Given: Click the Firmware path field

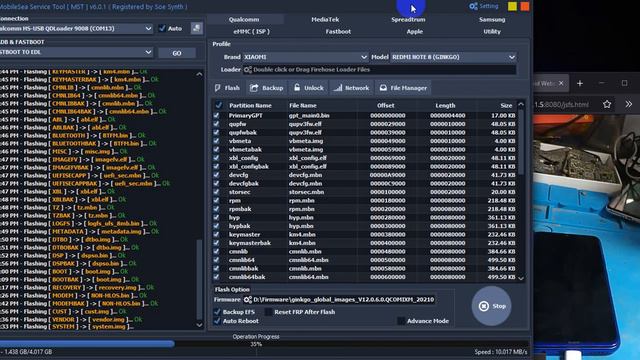Looking at the screenshot, I should point(339,300).
